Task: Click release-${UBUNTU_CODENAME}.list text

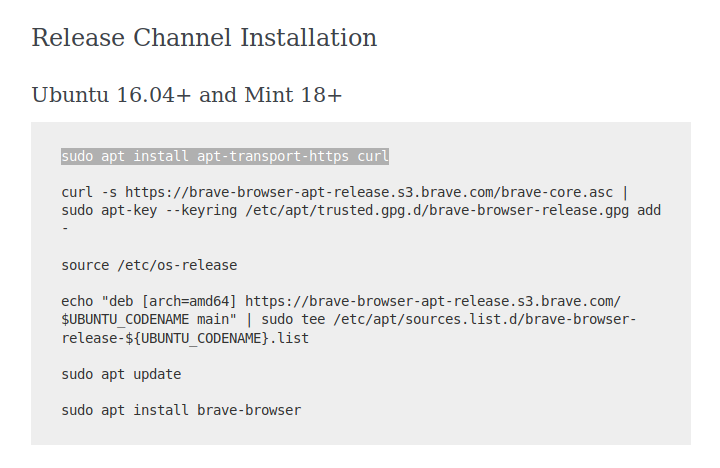Action: tap(185, 338)
